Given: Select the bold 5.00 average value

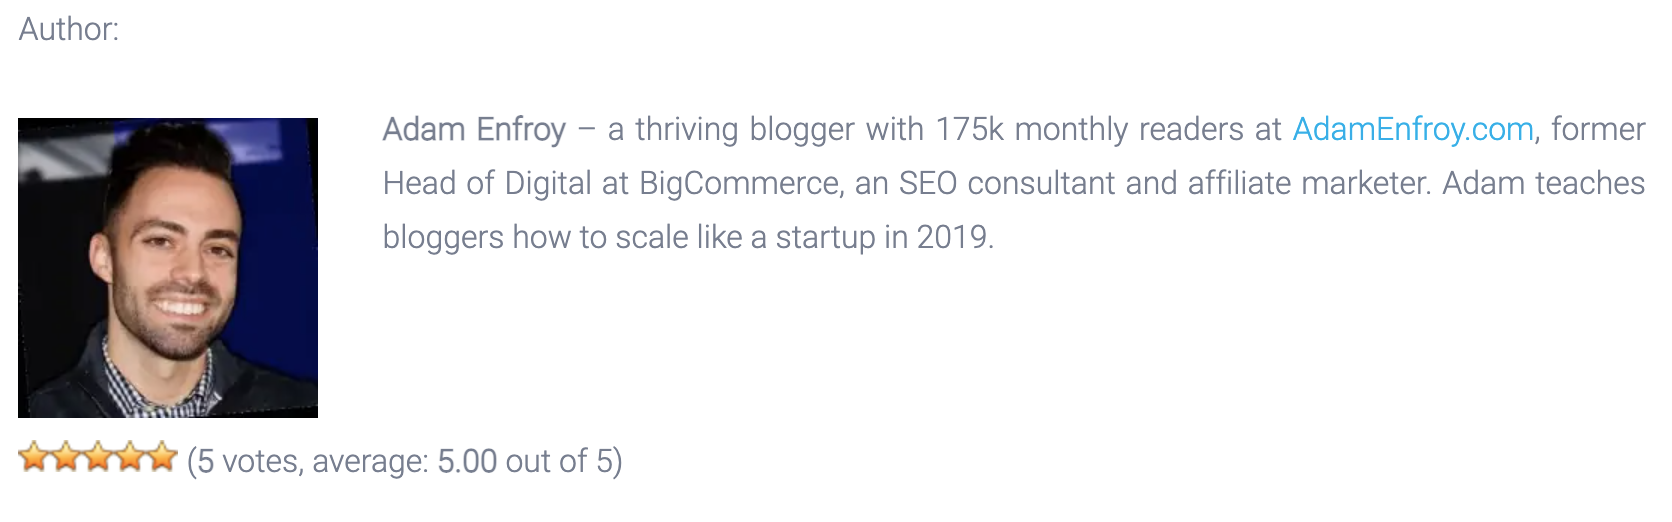Looking at the screenshot, I should pyautogui.click(x=467, y=461).
